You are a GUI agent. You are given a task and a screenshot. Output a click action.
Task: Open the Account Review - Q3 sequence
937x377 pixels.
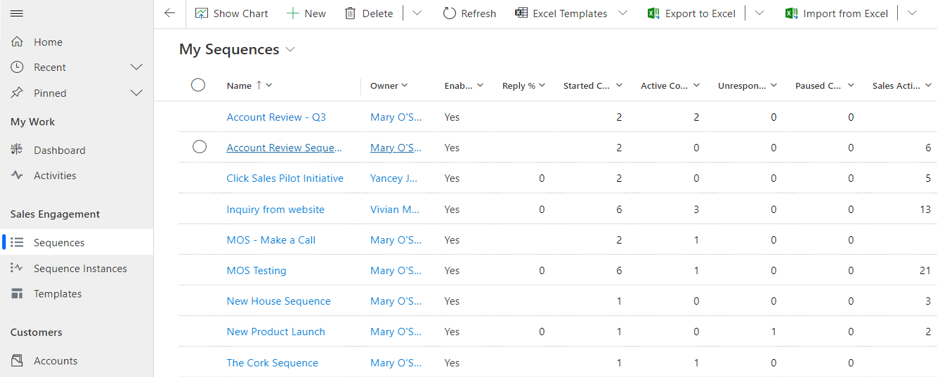pos(276,117)
